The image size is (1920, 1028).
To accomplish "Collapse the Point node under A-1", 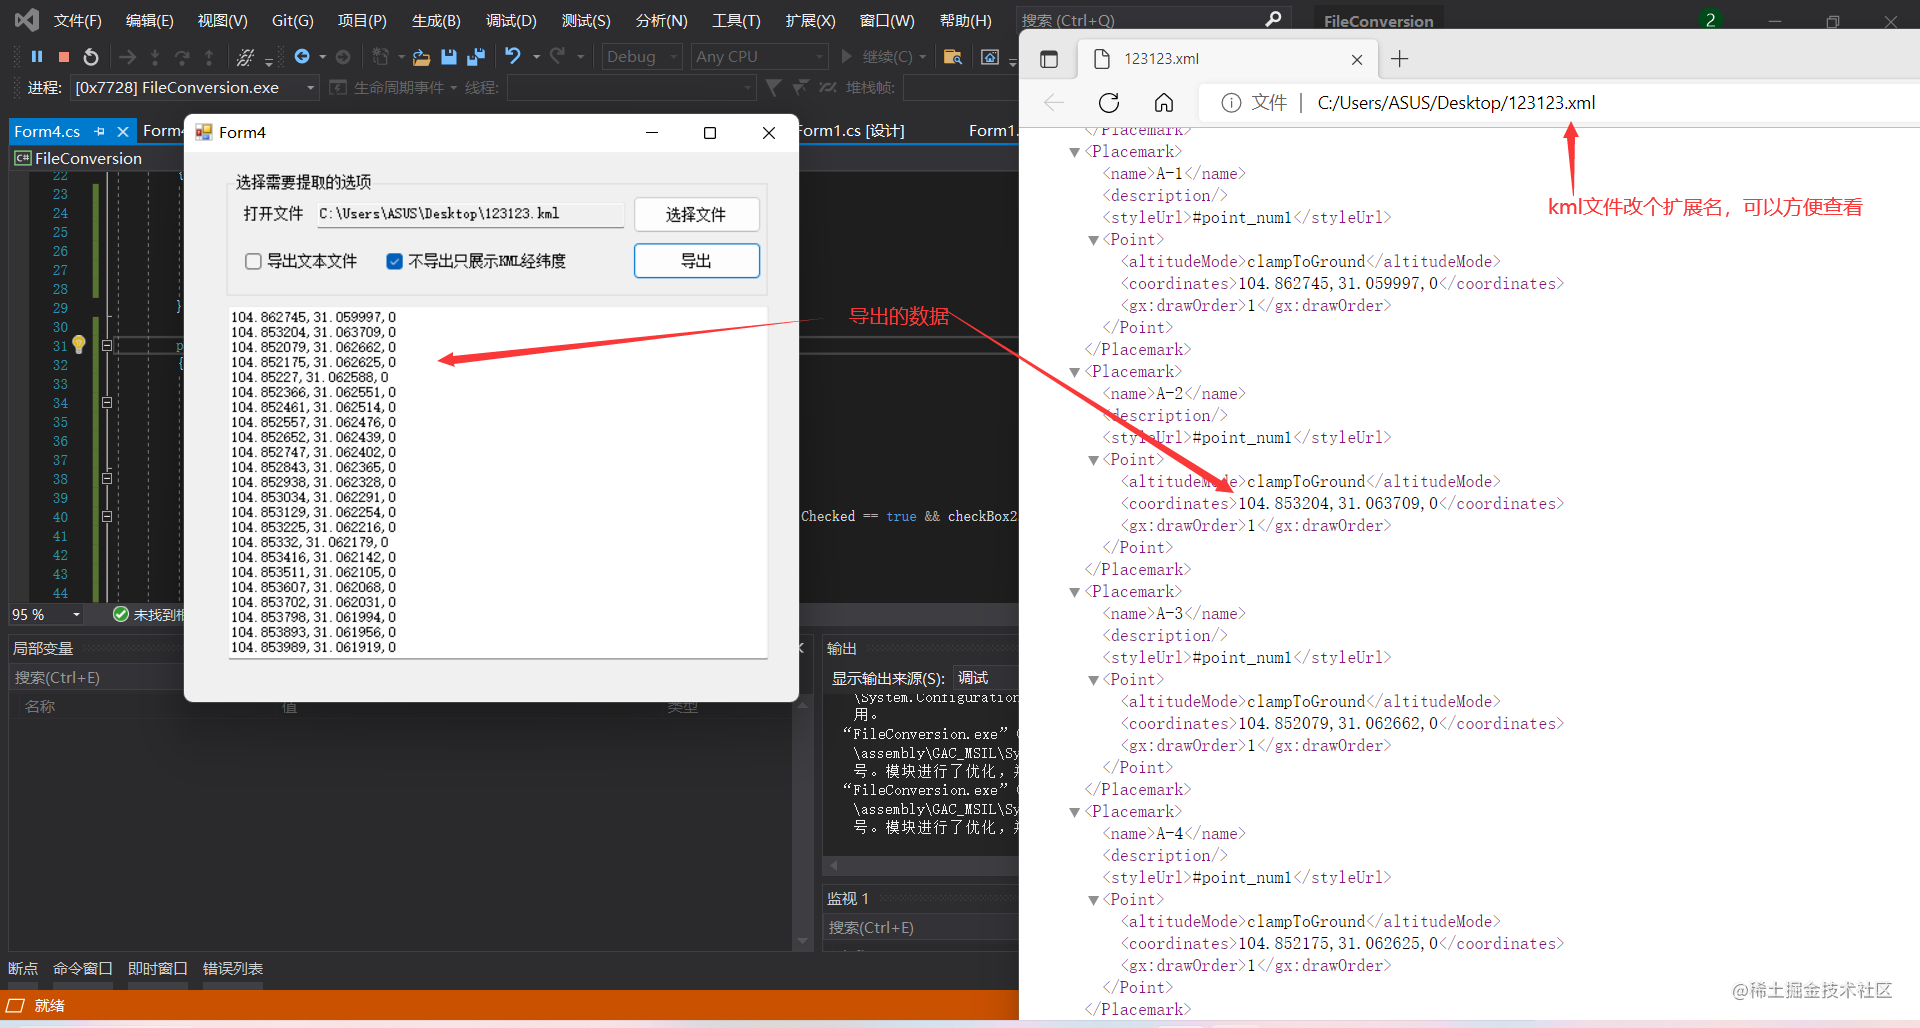I will pos(1093,241).
